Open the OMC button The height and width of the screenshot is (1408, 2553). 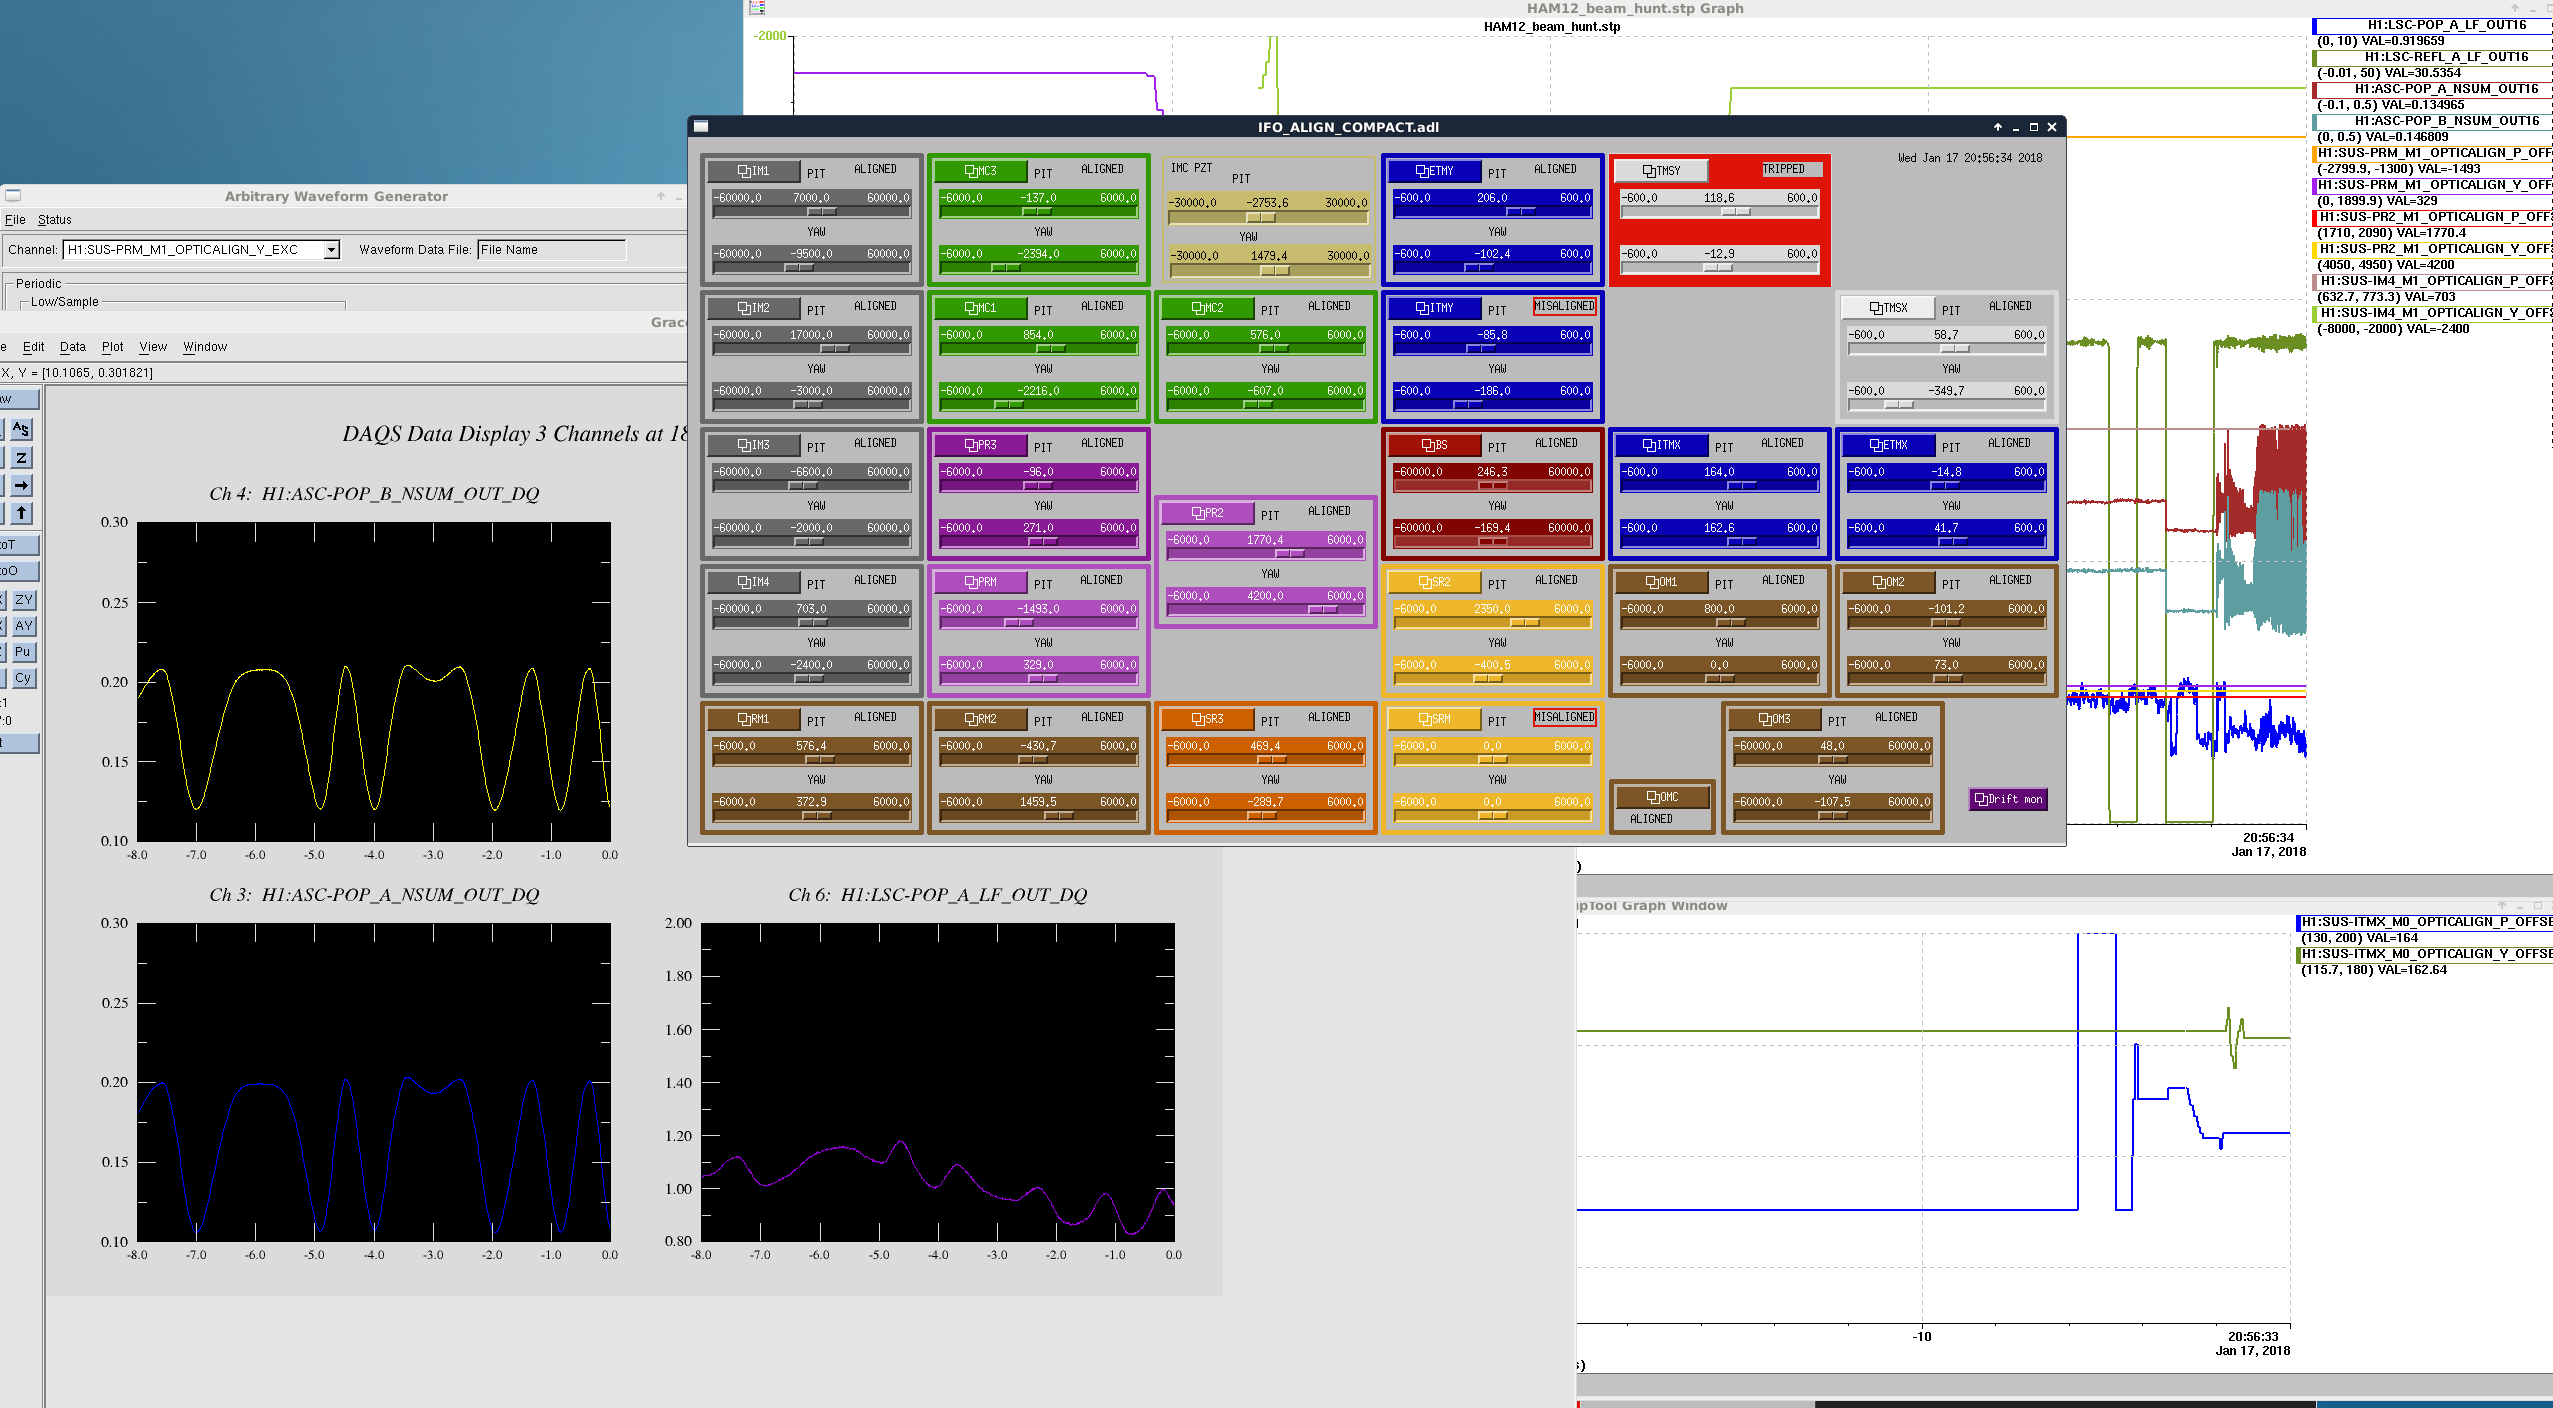(x=1661, y=797)
